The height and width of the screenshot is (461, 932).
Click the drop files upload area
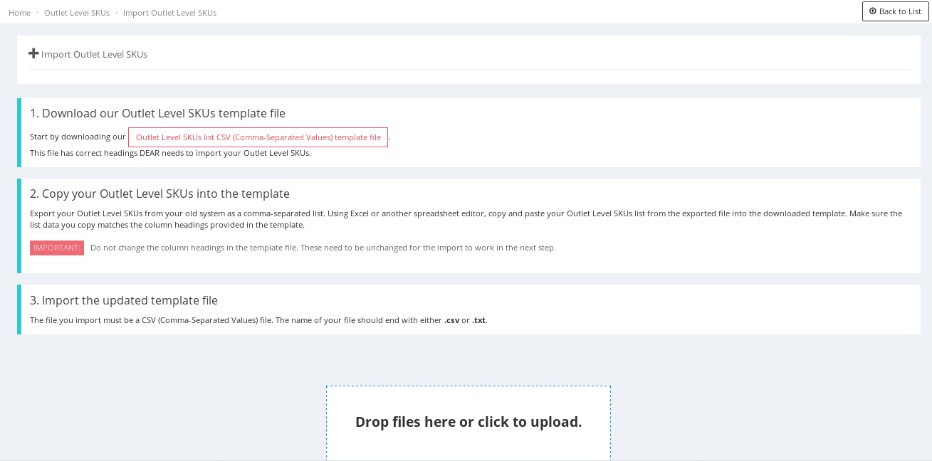click(468, 422)
